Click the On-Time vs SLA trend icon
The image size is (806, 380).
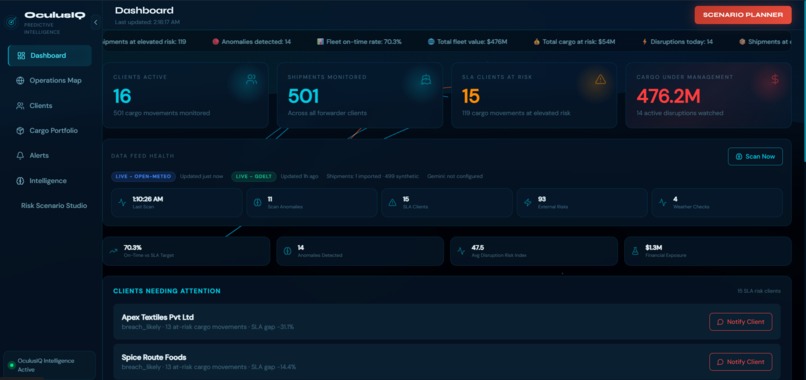pyautogui.click(x=113, y=251)
